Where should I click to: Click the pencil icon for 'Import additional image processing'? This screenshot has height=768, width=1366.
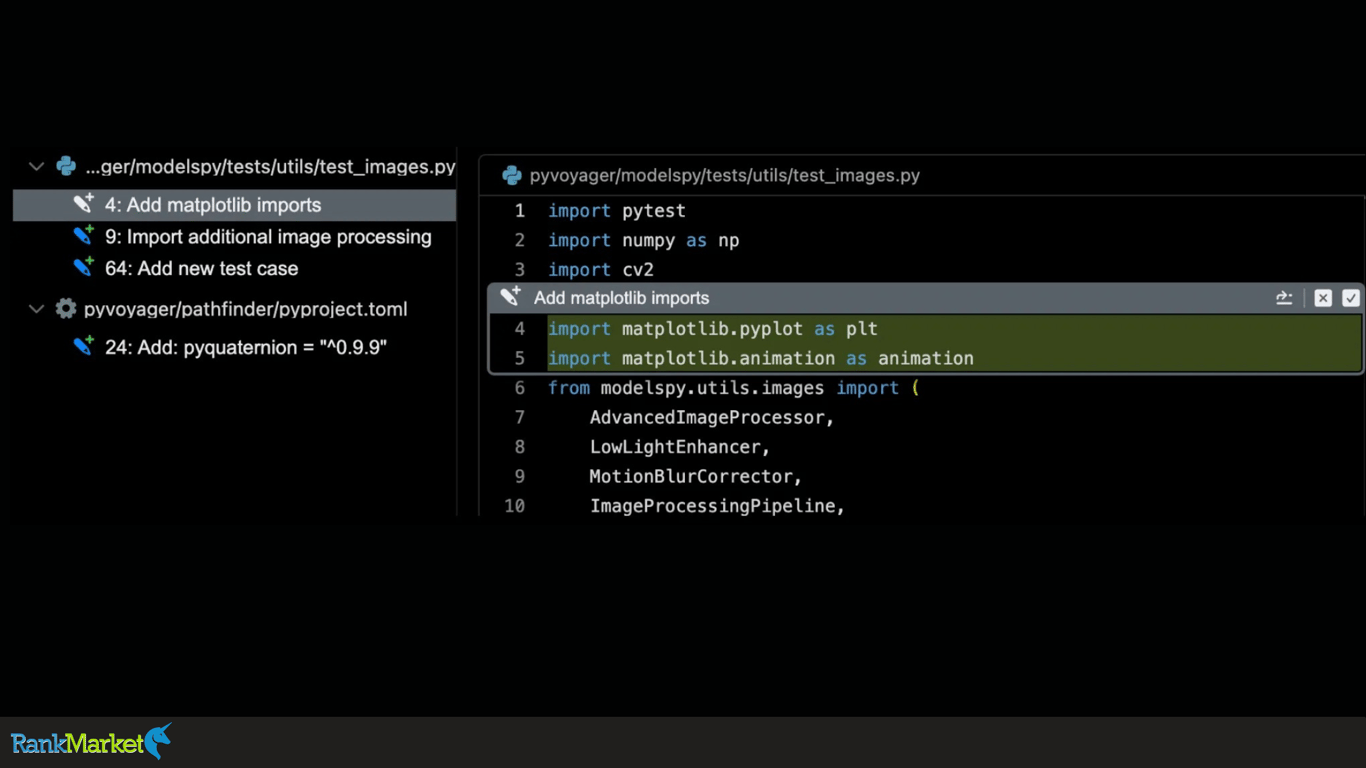(84, 237)
